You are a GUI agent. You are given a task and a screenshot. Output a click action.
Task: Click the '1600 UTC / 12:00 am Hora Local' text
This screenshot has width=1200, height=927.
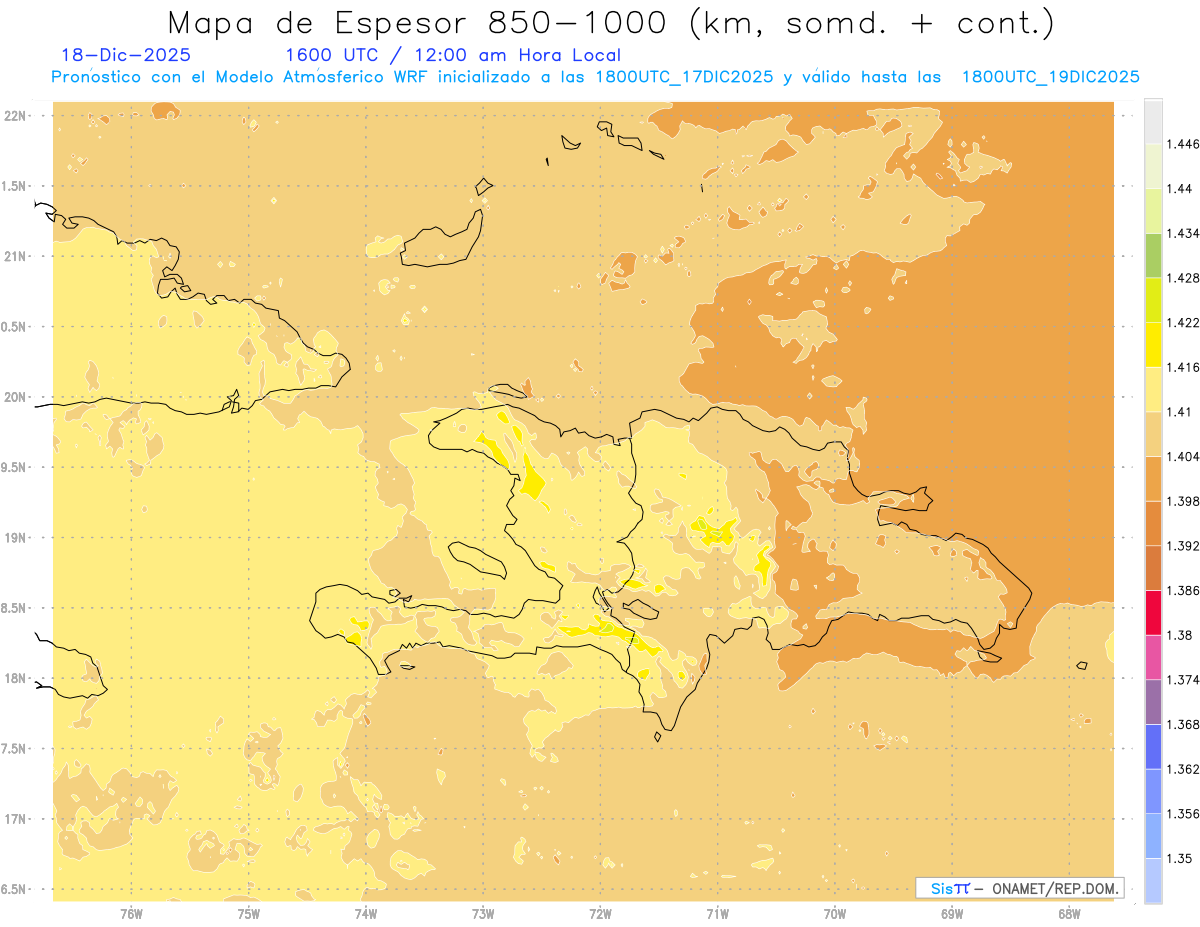point(453,56)
